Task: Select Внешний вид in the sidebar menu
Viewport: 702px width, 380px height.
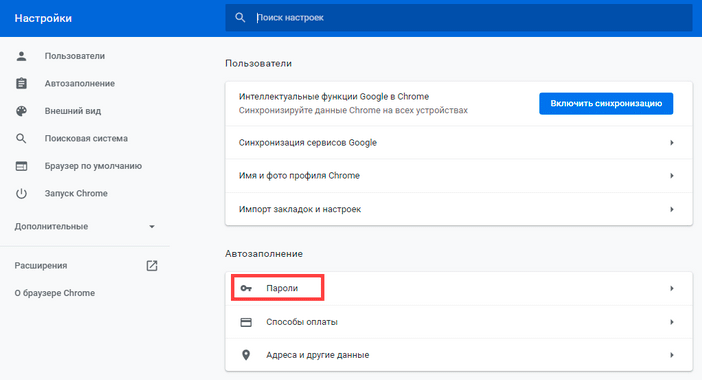Action: 73,111
